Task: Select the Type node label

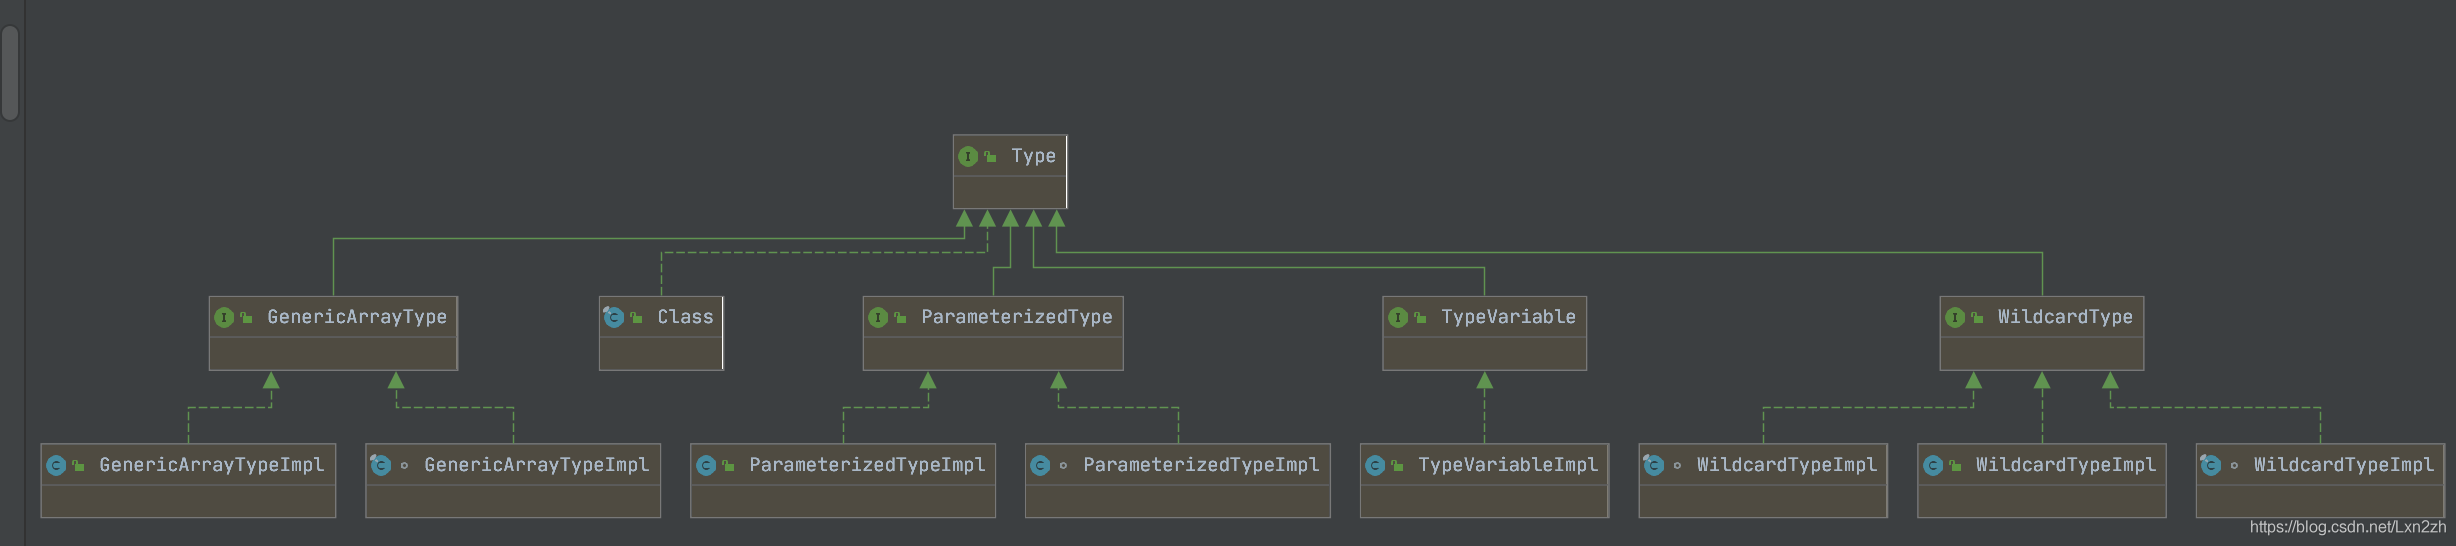Action: 1033,156
